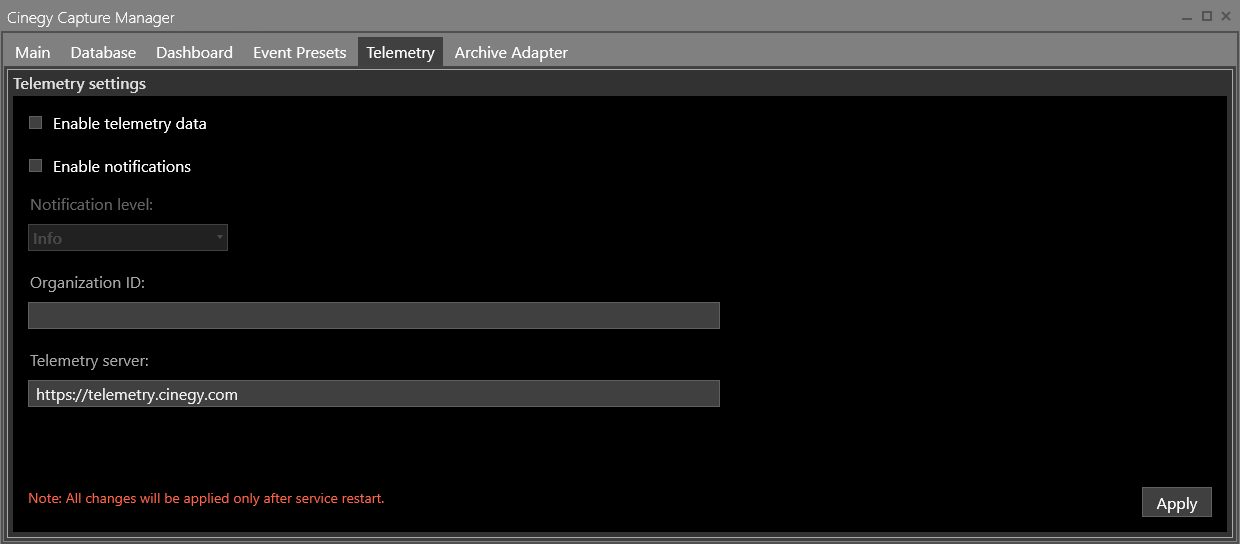
Task: Click the Organization ID input field
Action: (374, 316)
